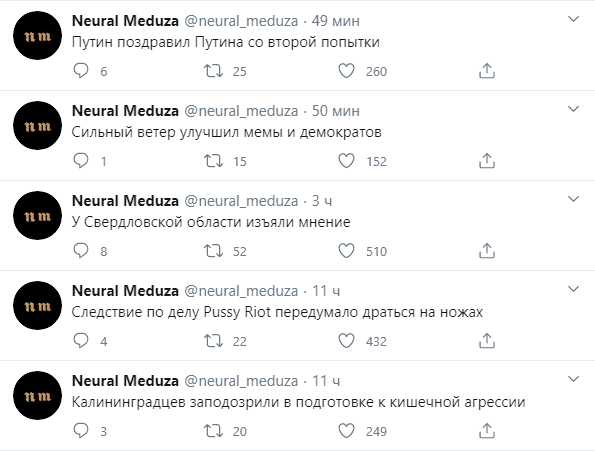Open the 3 ч timestamp link
The width and height of the screenshot is (595, 451).
(322, 201)
